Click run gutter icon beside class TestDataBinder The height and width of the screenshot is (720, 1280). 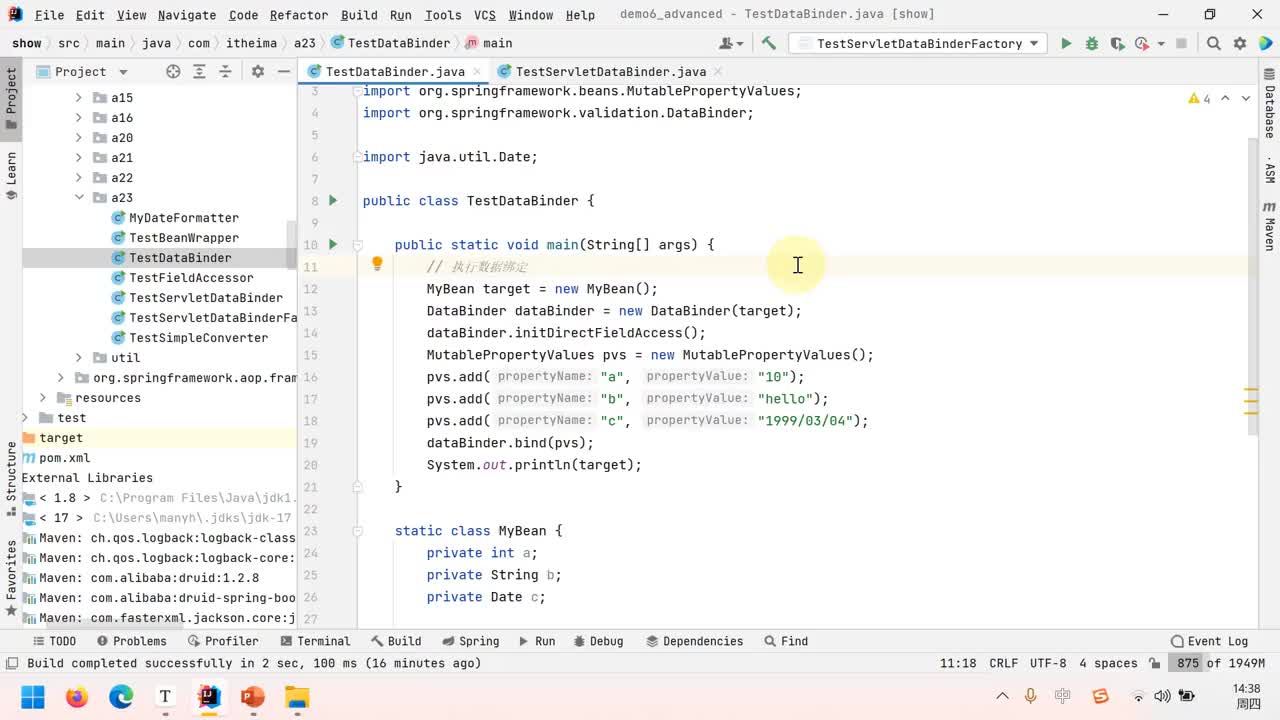click(x=333, y=200)
